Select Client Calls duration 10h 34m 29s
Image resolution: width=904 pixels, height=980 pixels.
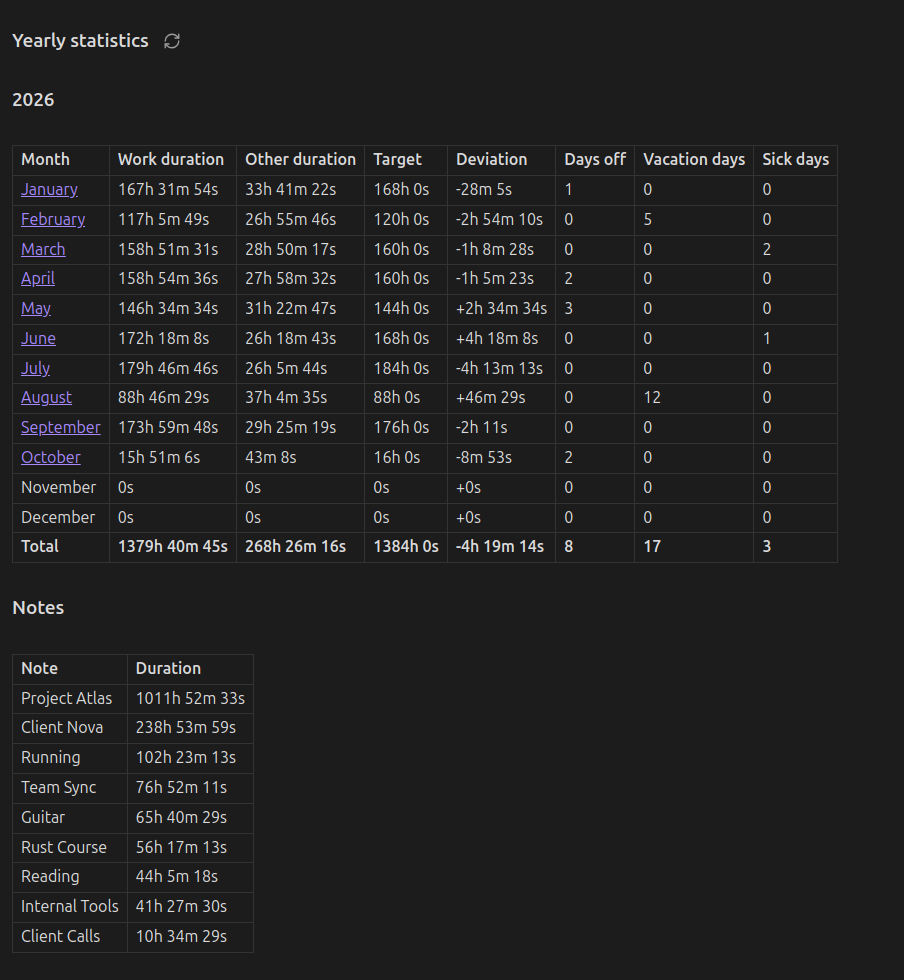[x=181, y=937]
